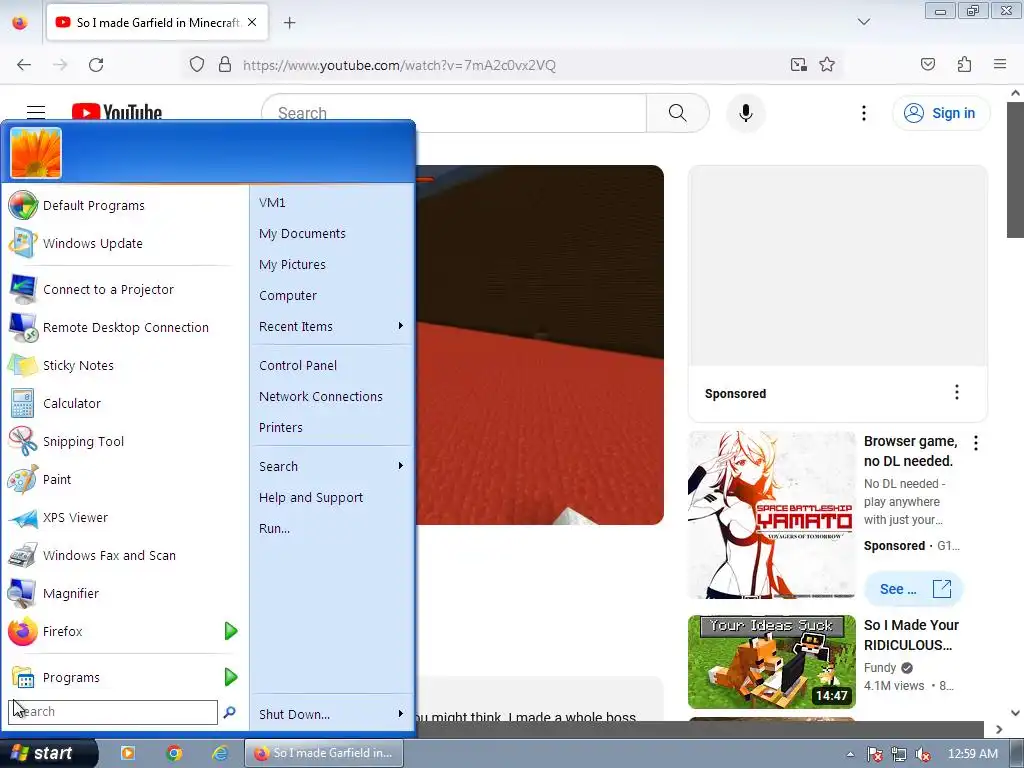Save to Pocket icon in toolbar
This screenshot has height=768, width=1024.
point(927,64)
